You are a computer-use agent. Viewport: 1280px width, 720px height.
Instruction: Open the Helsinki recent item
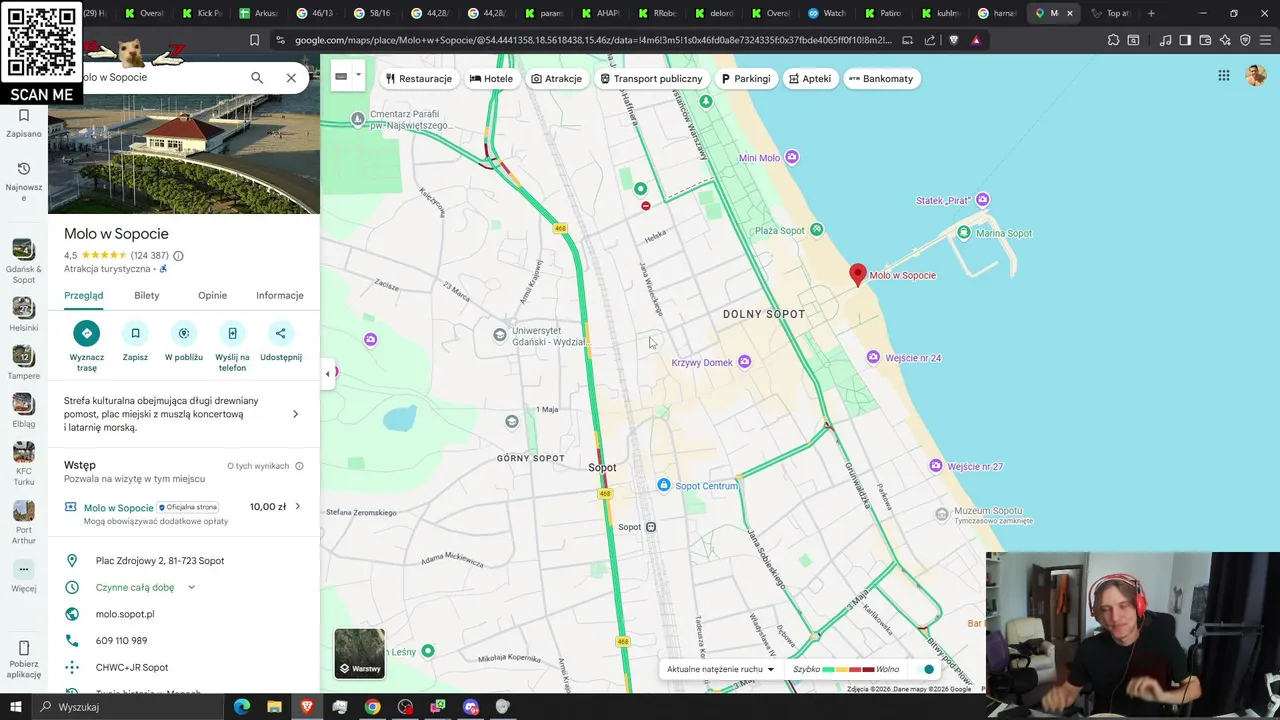click(x=24, y=314)
